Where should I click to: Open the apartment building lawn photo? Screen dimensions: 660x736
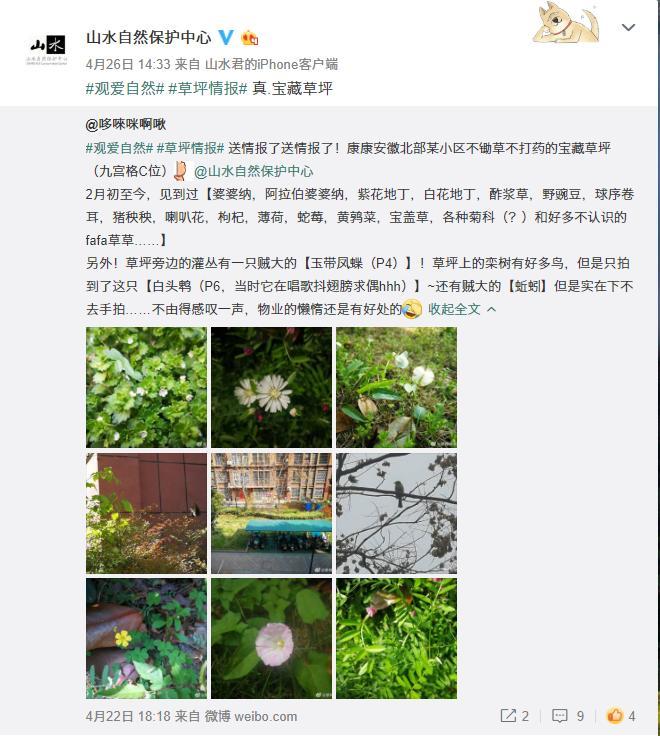[271, 513]
